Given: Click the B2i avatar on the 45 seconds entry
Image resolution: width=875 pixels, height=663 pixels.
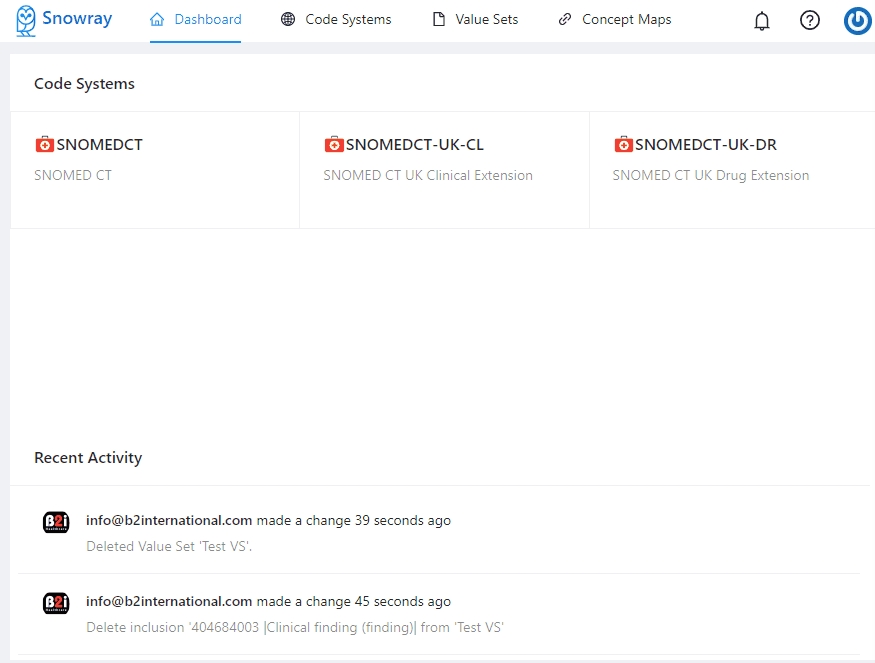Looking at the screenshot, I should pos(56,603).
